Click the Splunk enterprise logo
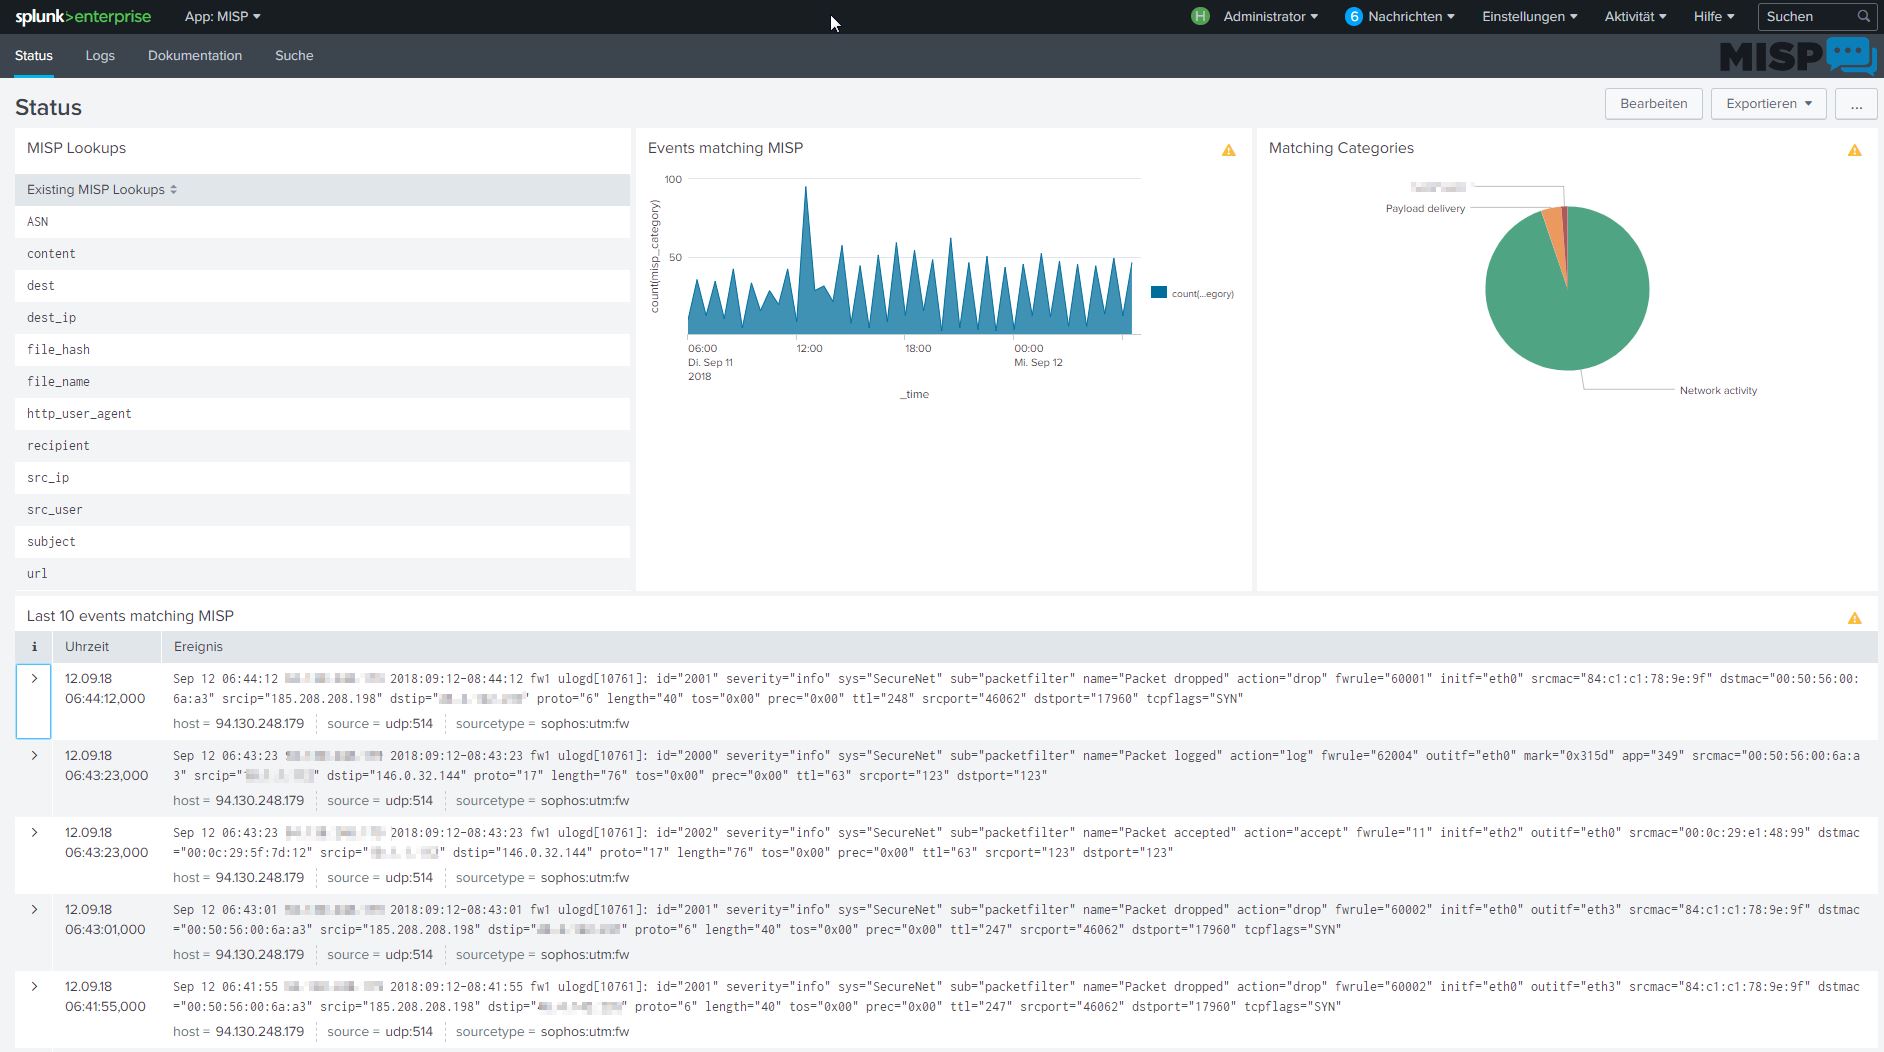The image size is (1884, 1052). tap(83, 17)
